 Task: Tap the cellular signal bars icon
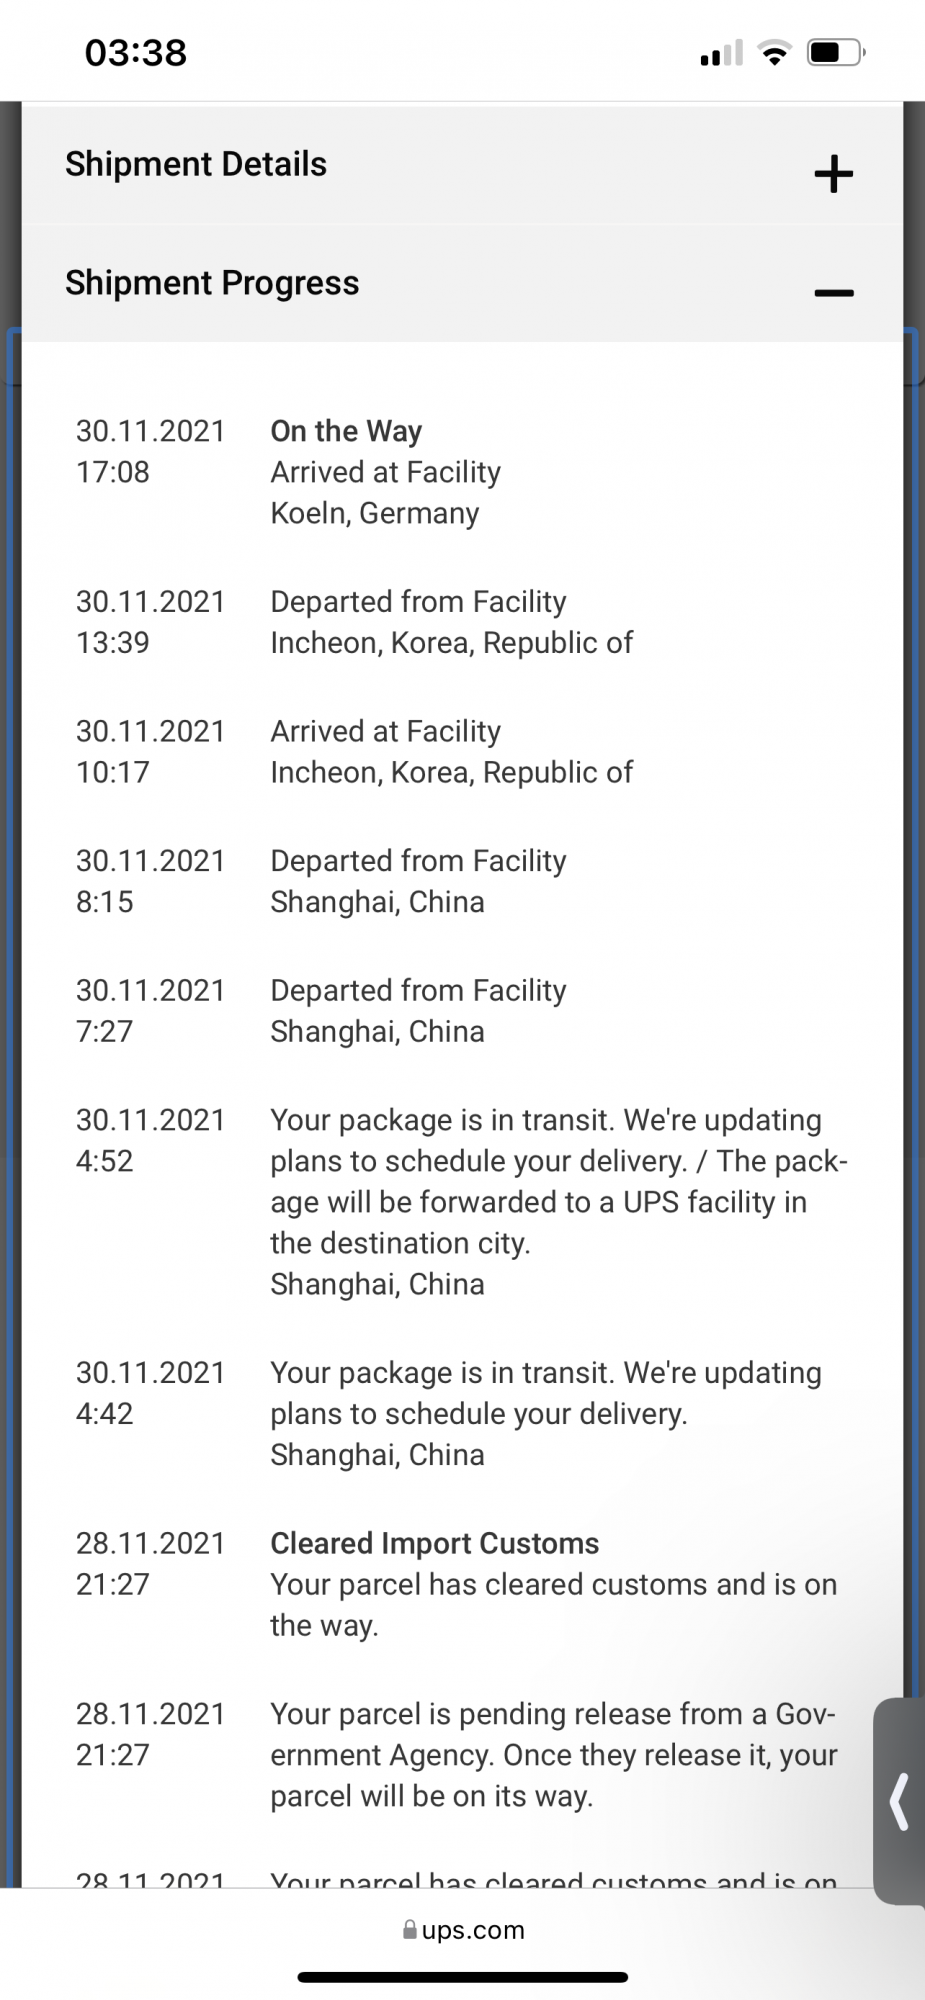[x=721, y=52]
